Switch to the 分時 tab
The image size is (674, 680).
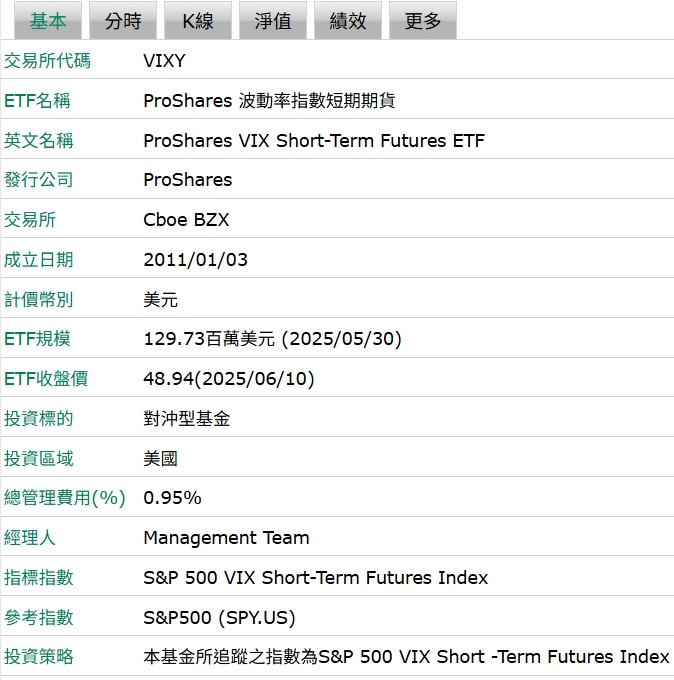(x=123, y=20)
